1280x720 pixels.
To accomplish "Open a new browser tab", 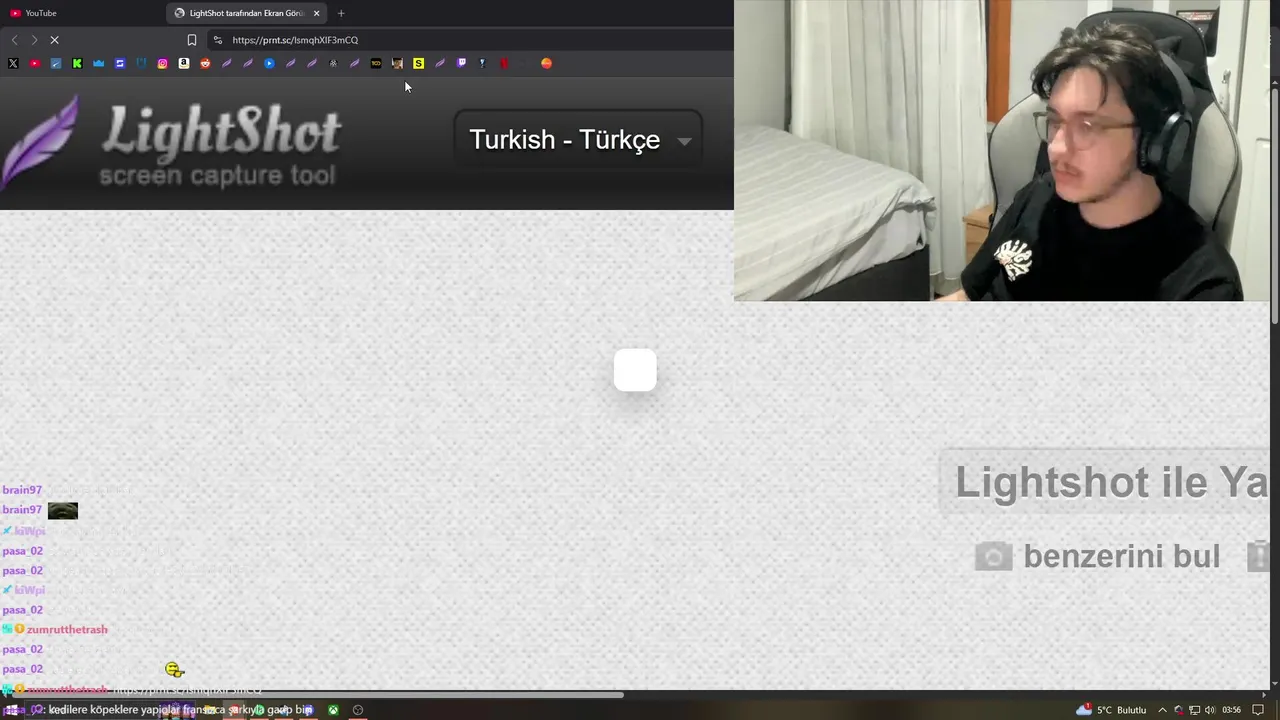I will coord(341,13).
